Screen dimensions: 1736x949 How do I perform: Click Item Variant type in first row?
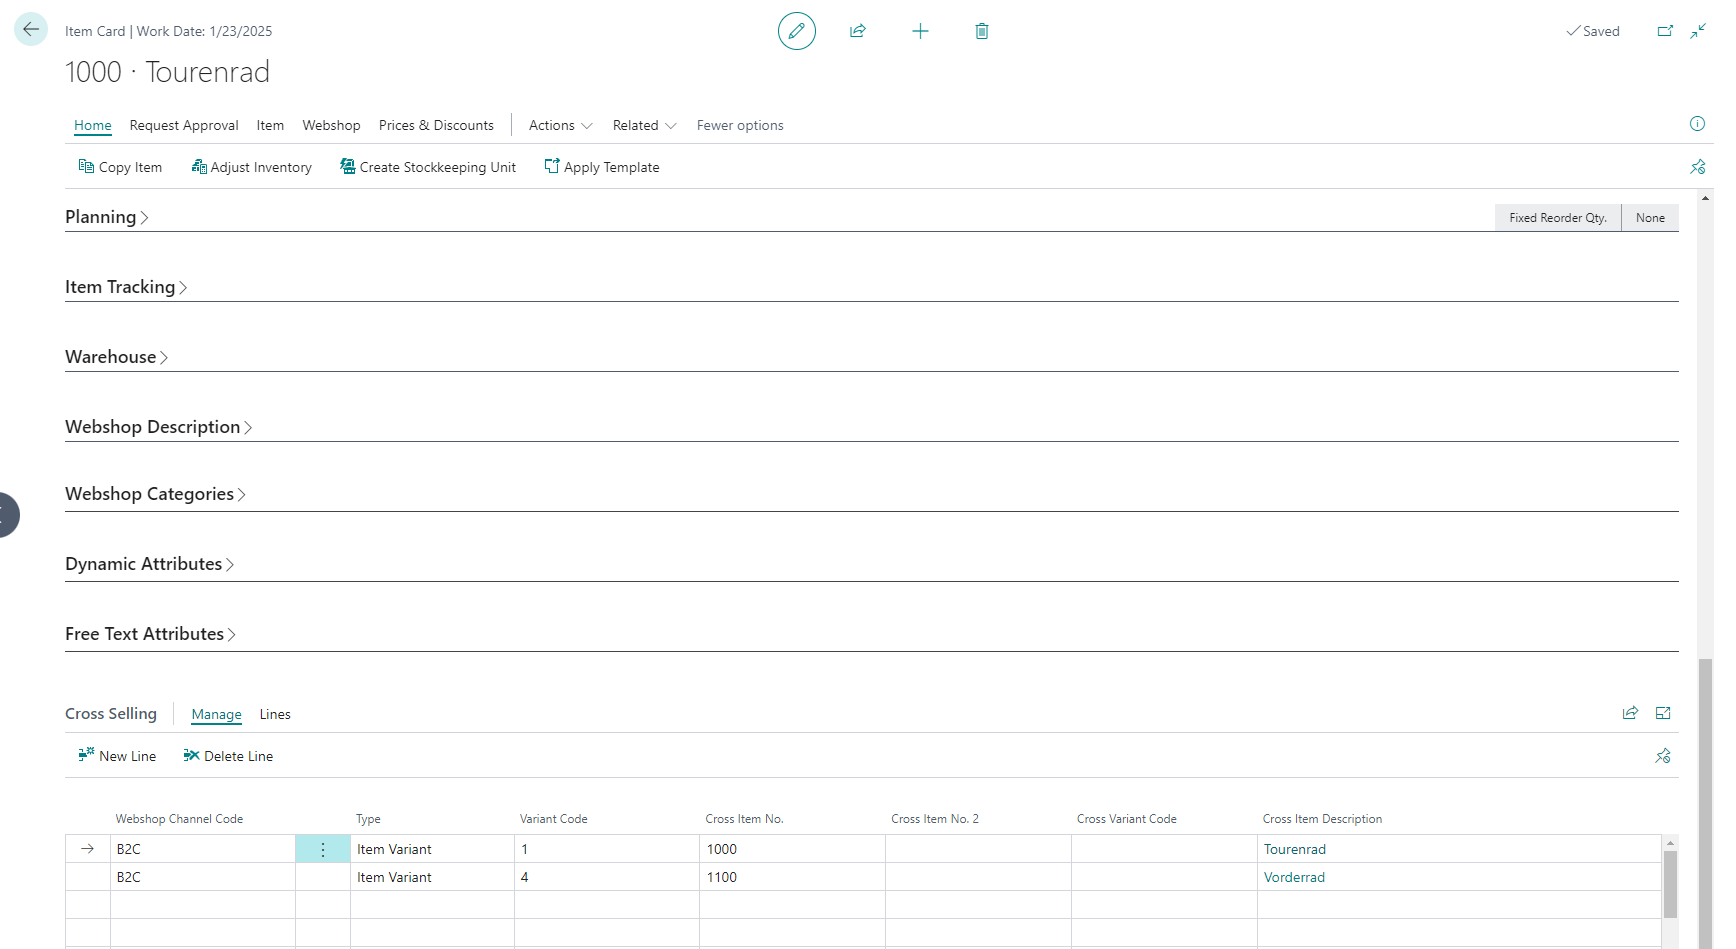tap(432, 849)
